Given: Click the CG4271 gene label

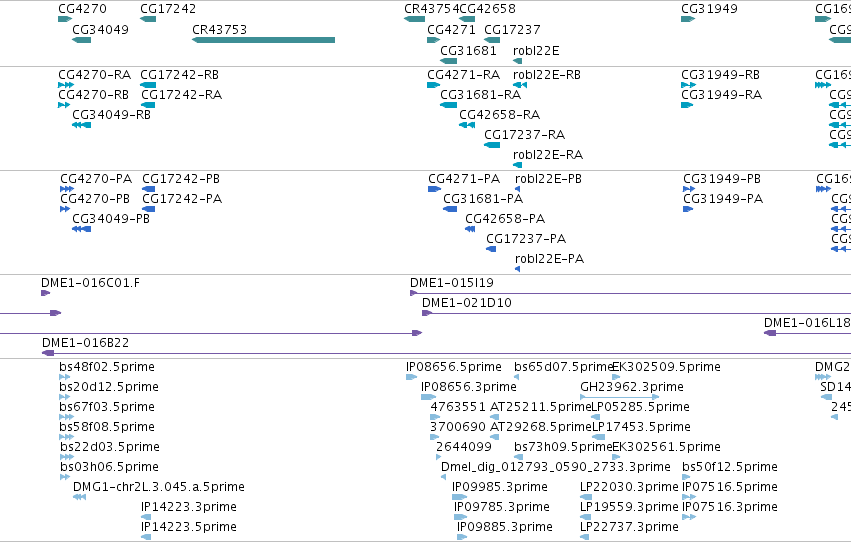Looking at the screenshot, I should click(451, 29).
